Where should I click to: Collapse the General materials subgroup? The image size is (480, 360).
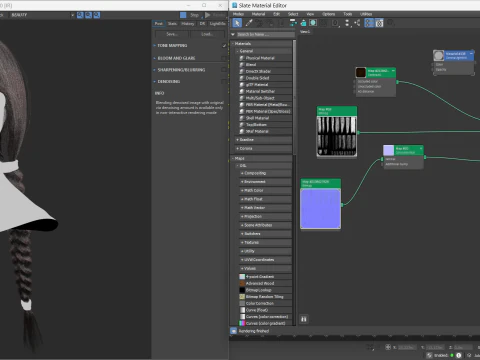[237, 51]
